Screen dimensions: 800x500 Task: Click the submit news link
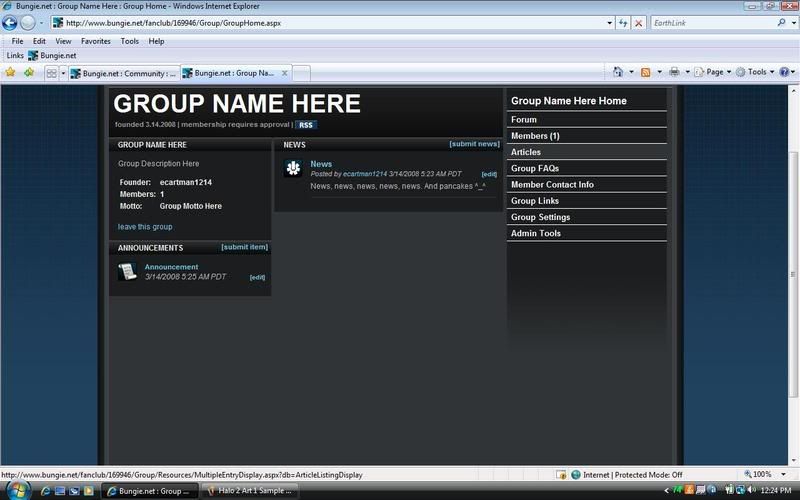(474, 144)
